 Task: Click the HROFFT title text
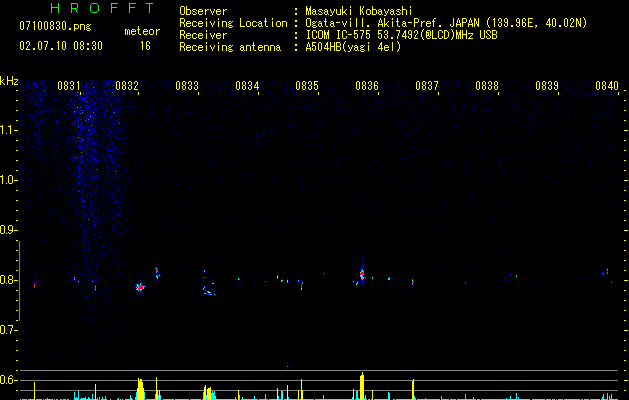click(x=103, y=8)
